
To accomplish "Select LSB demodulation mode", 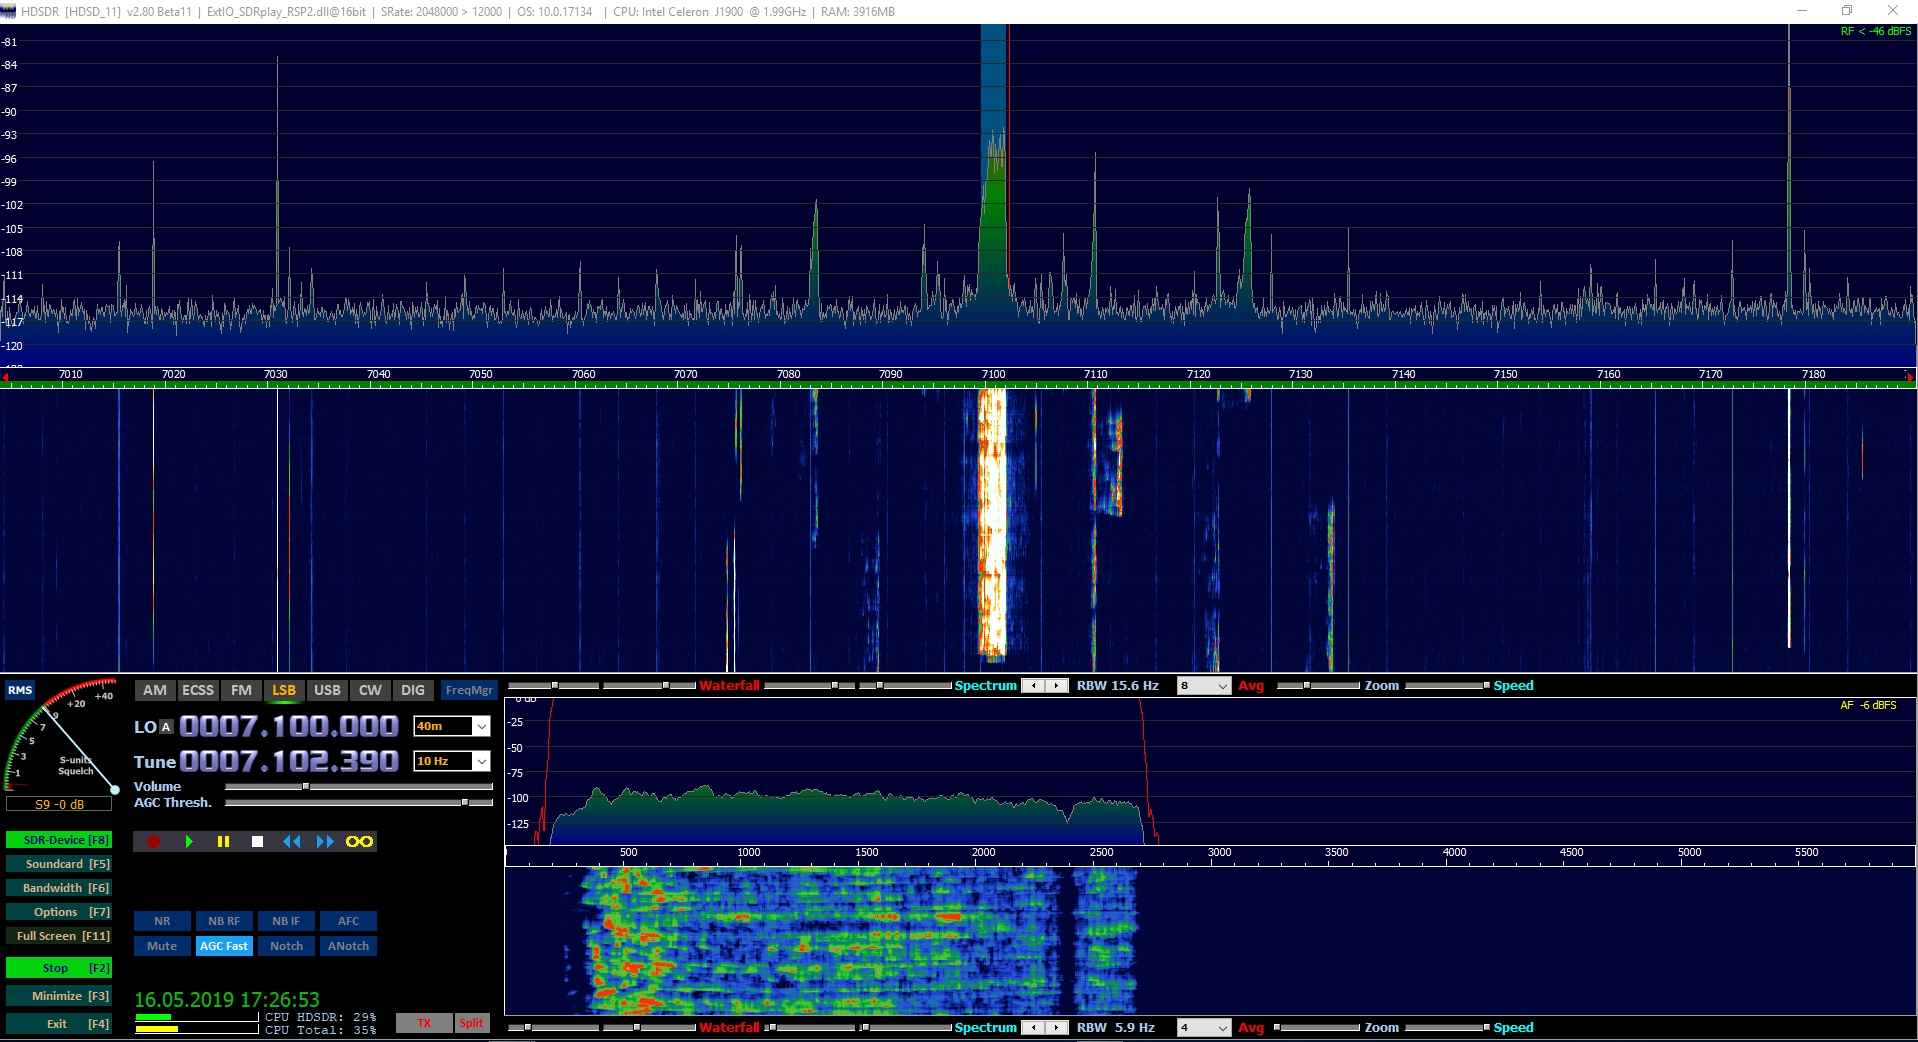I will (284, 690).
